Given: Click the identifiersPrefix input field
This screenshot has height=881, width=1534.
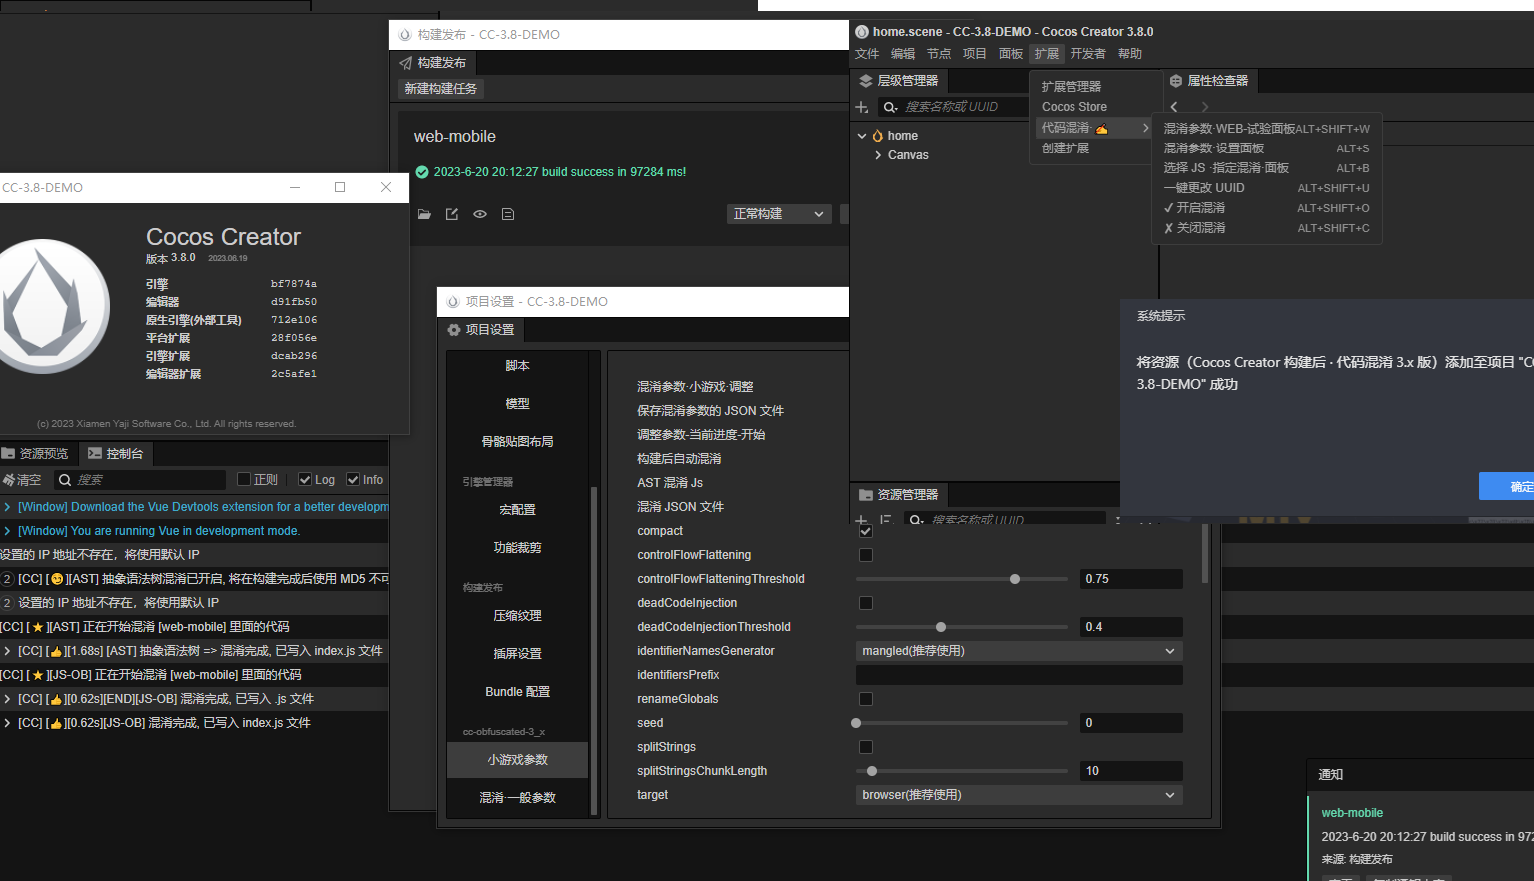Looking at the screenshot, I should point(1019,675).
